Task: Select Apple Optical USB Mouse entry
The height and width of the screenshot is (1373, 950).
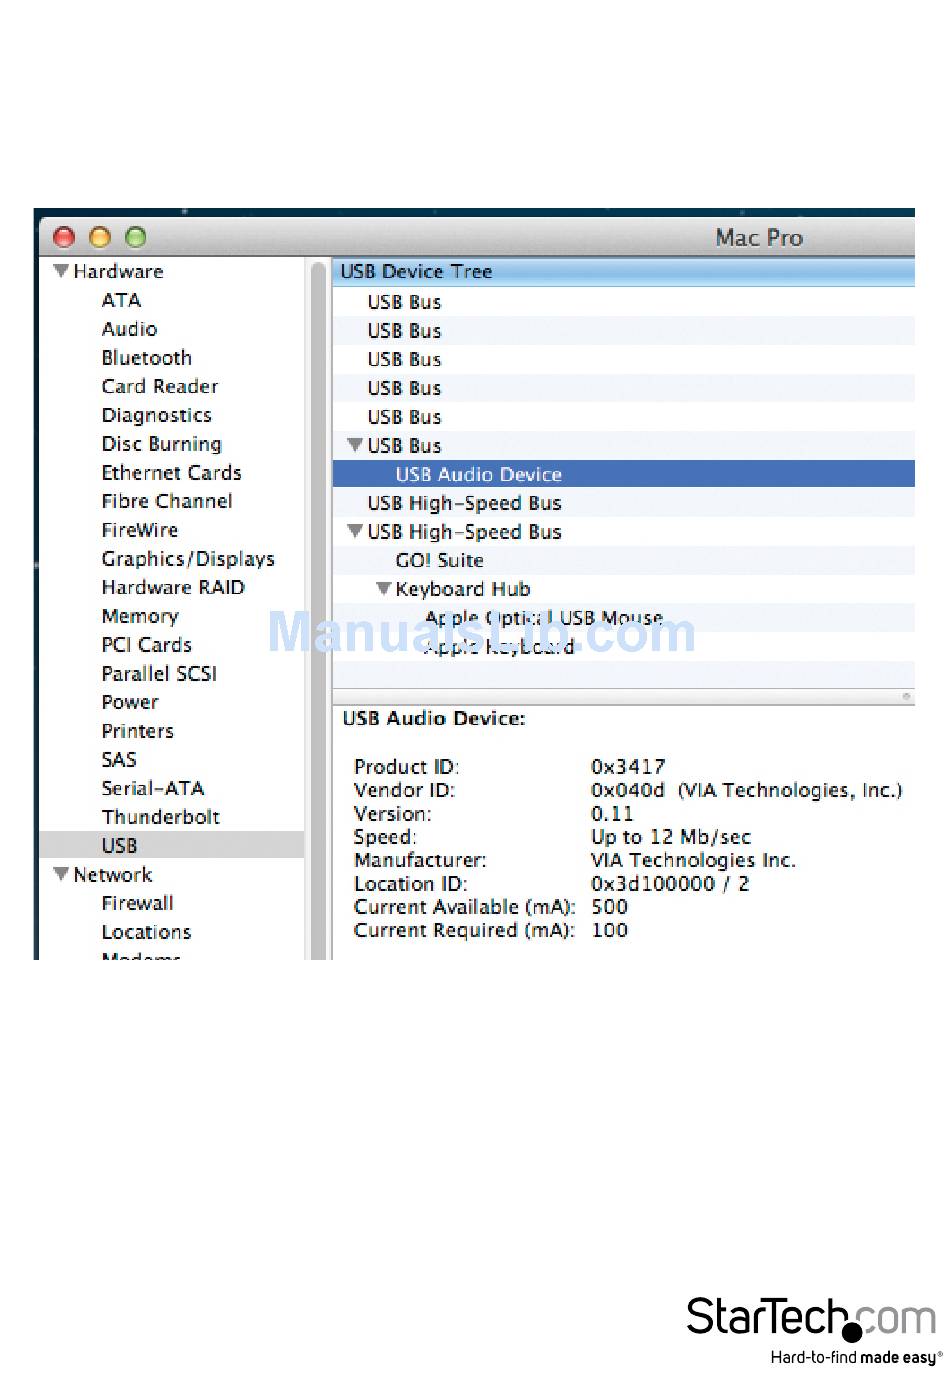Action: click(544, 618)
